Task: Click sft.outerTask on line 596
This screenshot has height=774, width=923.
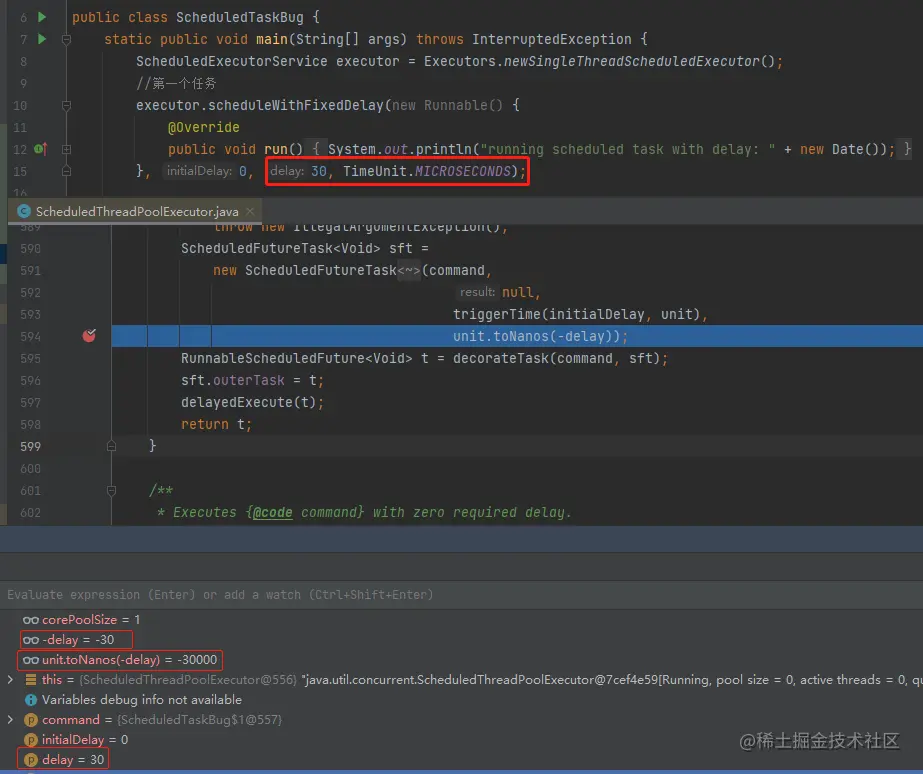Action: (233, 380)
